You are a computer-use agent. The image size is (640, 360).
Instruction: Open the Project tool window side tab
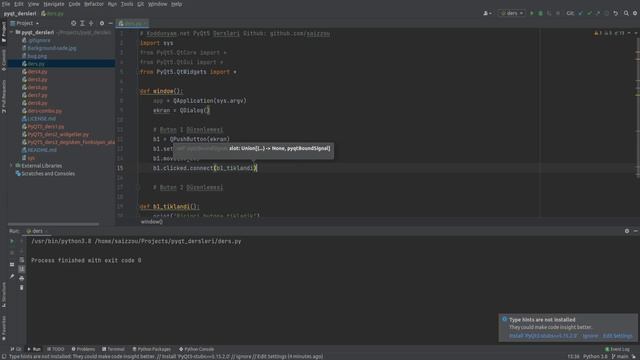4,31
